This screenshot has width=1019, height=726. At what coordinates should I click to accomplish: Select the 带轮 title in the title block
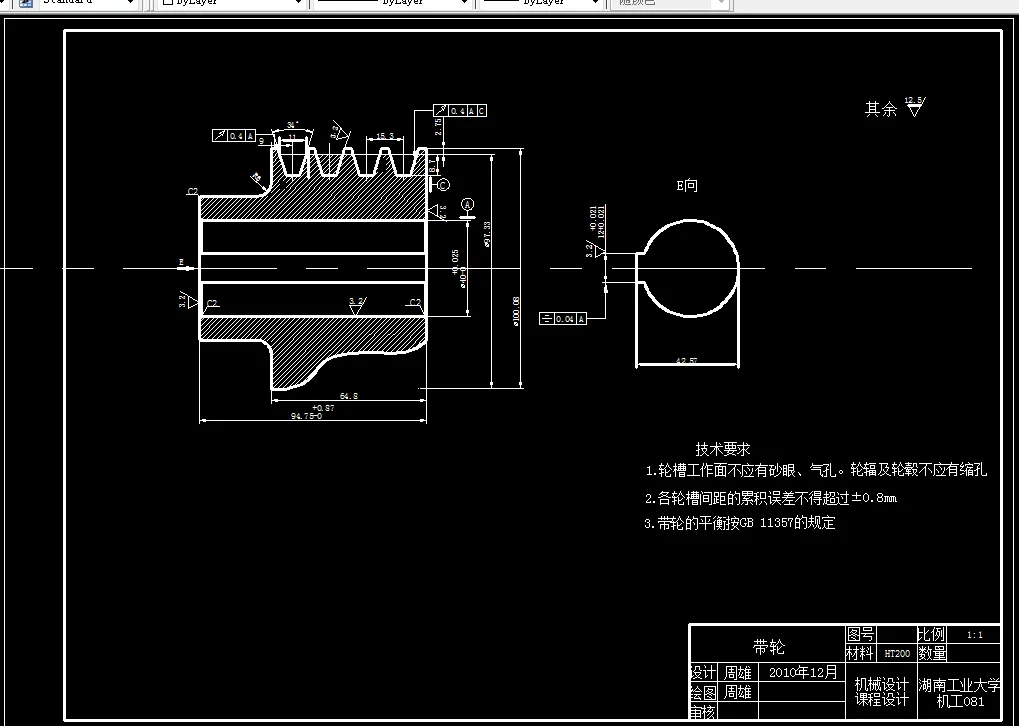769,647
